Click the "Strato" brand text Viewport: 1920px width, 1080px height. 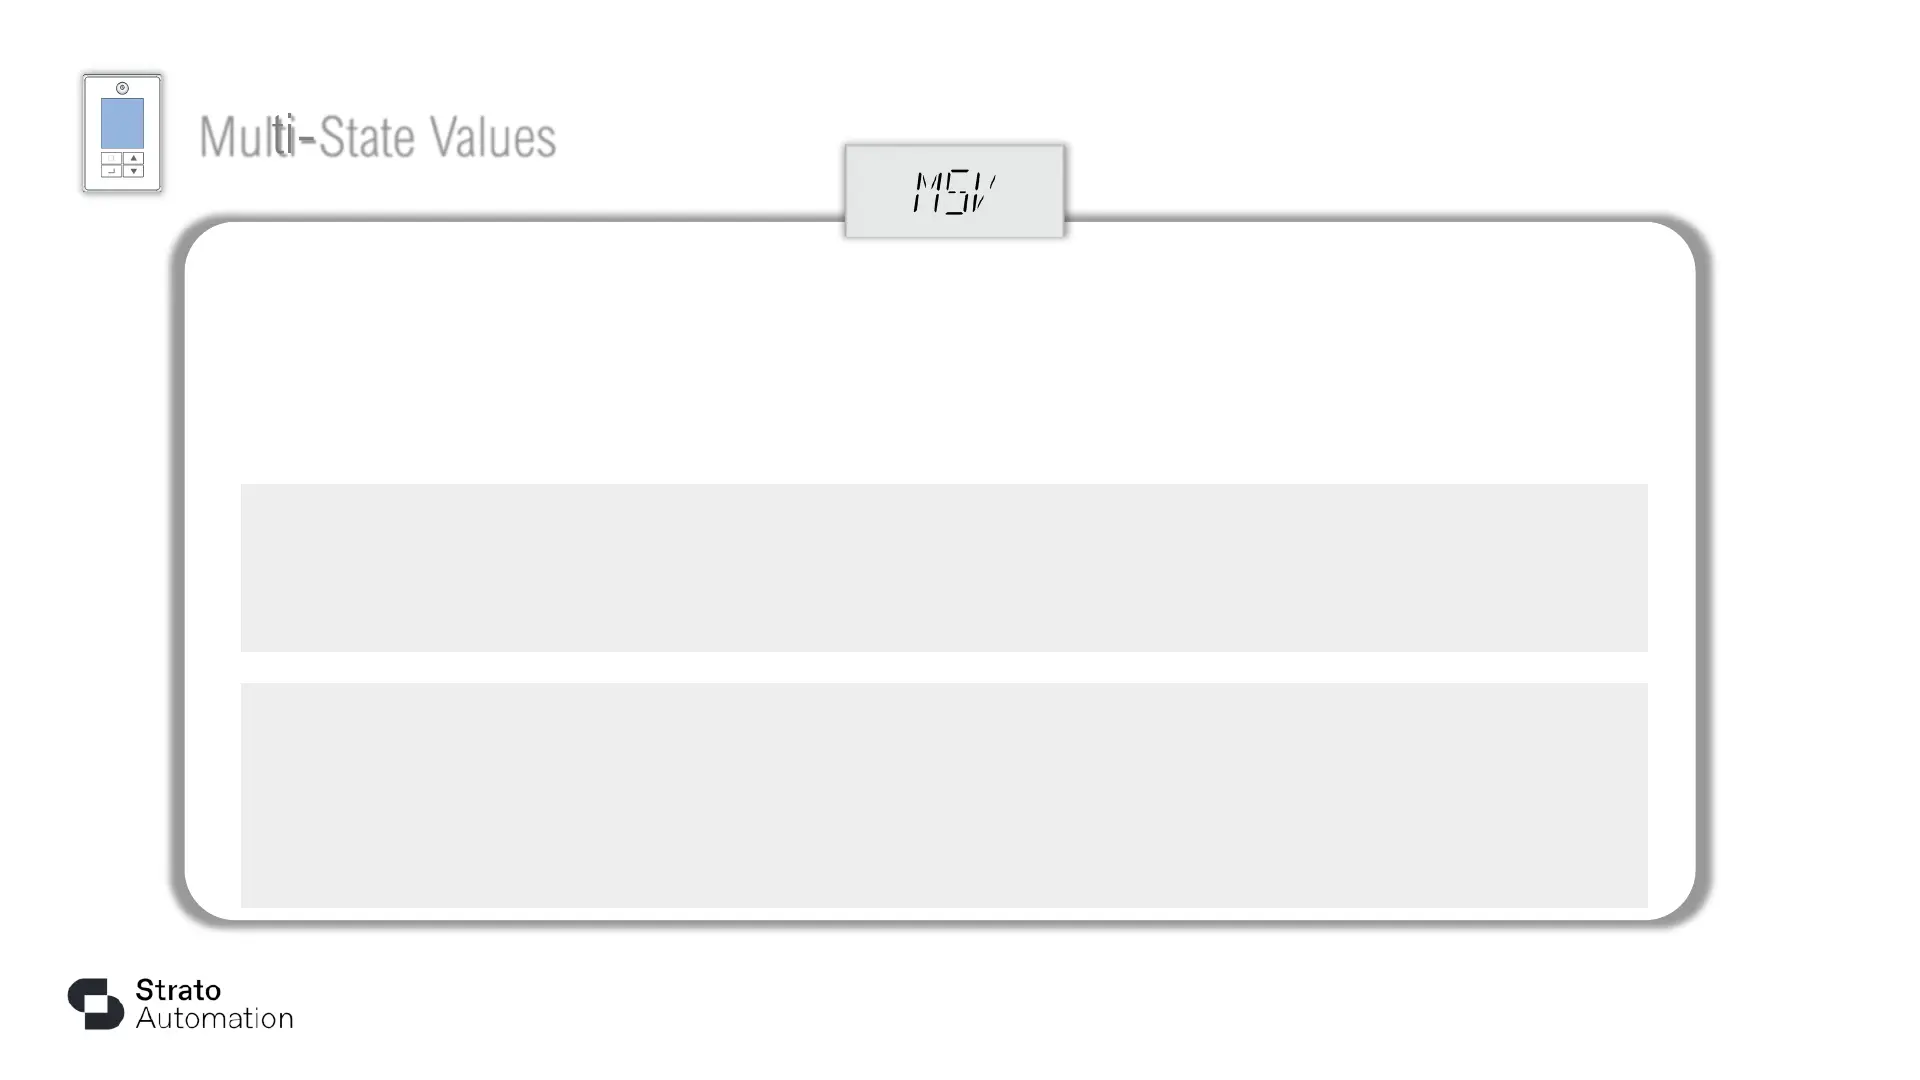pyautogui.click(x=178, y=990)
